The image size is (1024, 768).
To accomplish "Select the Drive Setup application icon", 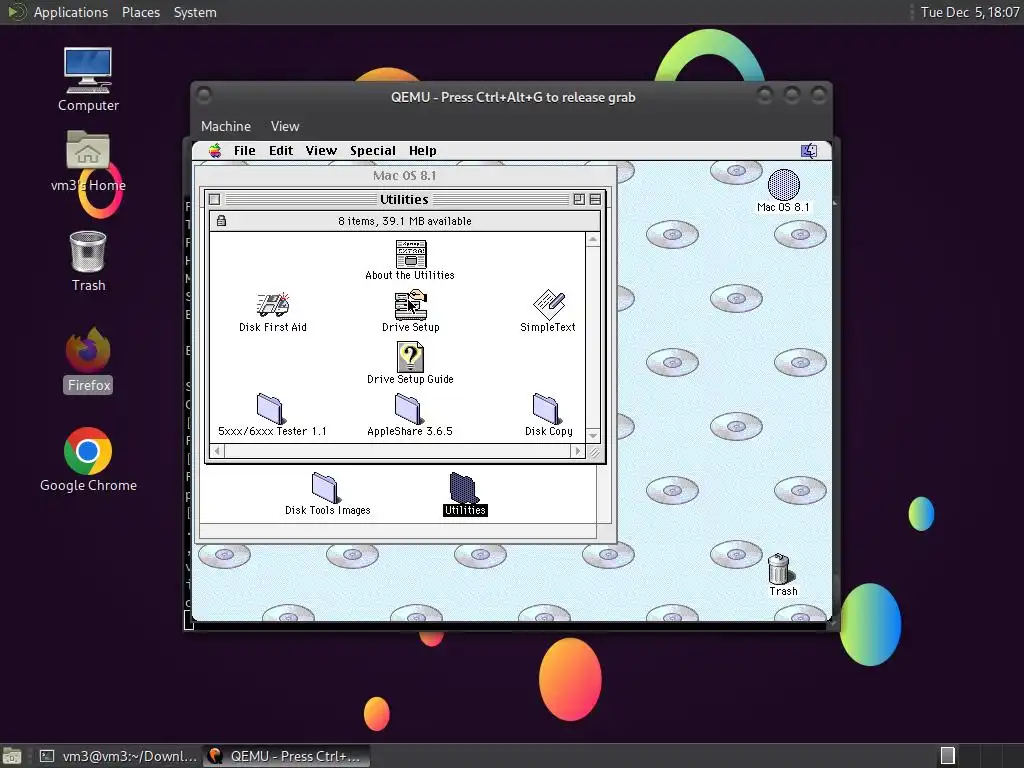I will (x=411, y=305).
